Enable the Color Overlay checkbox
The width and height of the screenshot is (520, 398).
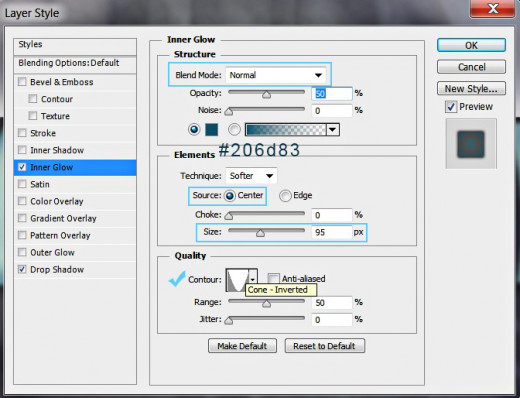[x=22, y=201]
